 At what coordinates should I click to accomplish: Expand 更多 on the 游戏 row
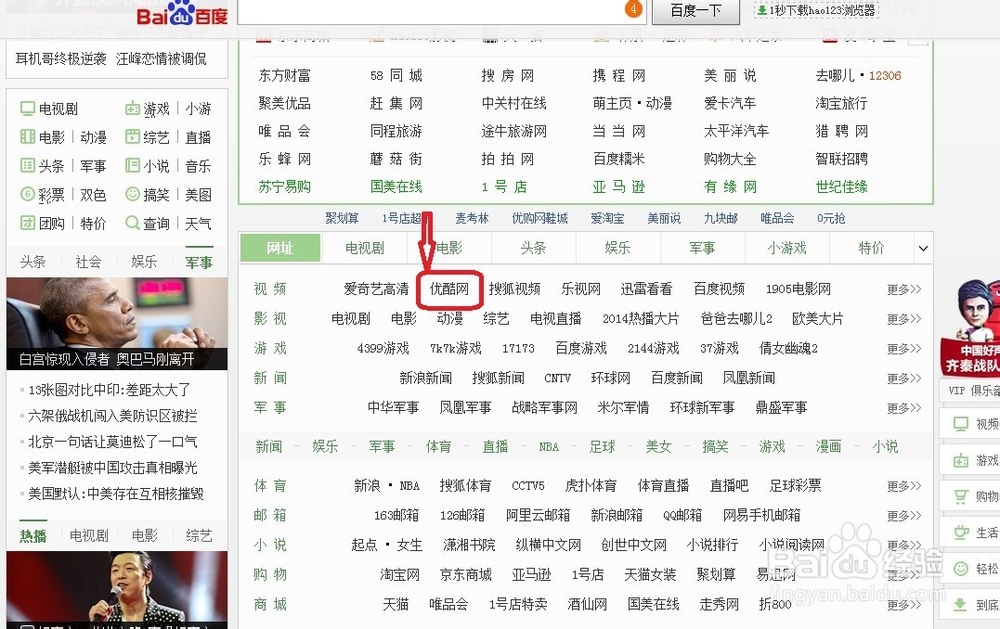tap(904, 348)
